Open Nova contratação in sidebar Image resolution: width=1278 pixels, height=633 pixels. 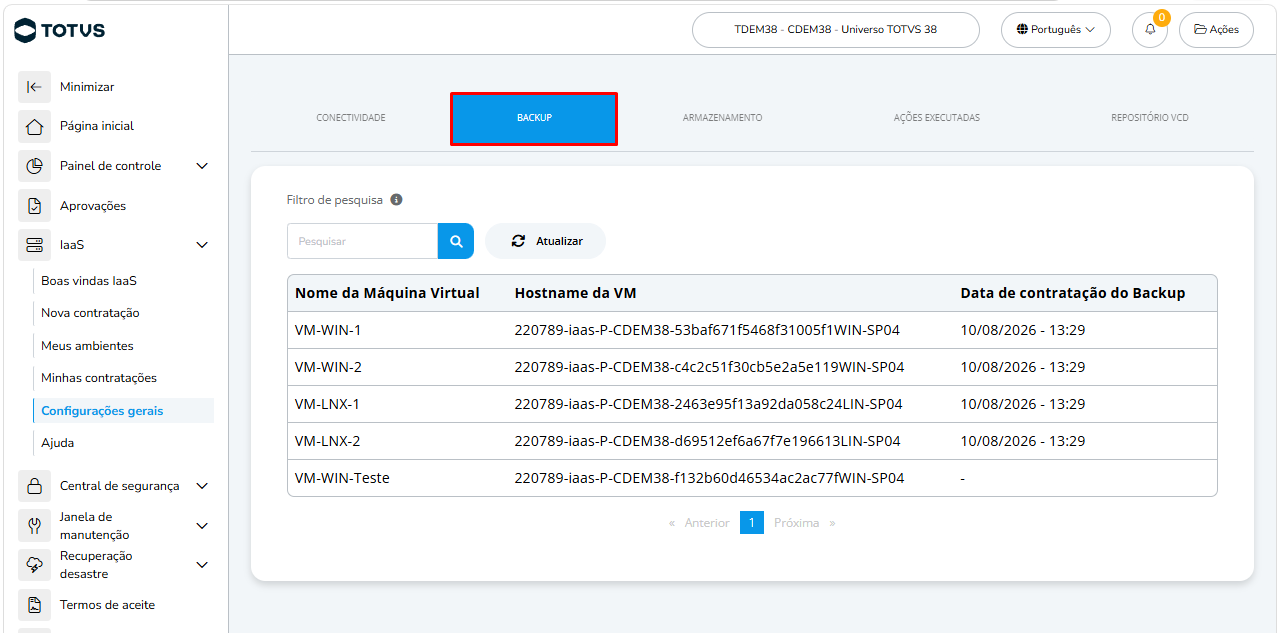(90, 313)
